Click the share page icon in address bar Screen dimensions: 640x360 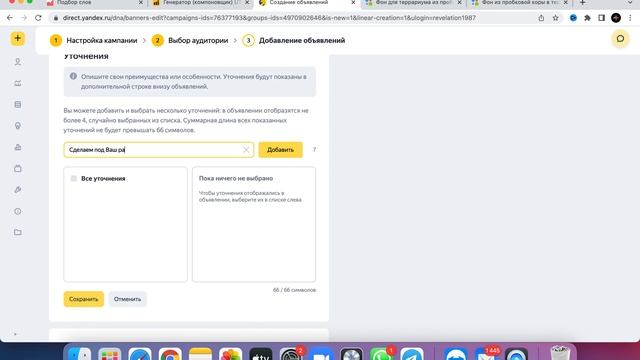click(541, 18)
